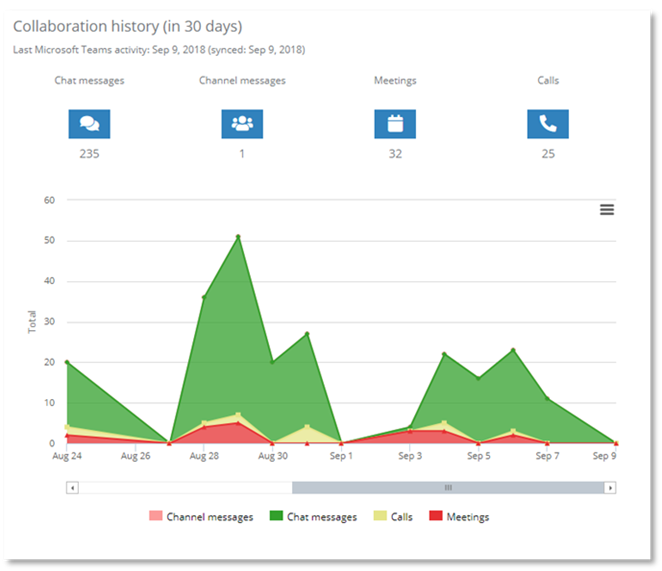Image resolution: width=662 pixels, height=571 pixels.
Task: Click the Collaboration history heading
Action: point(127,26)
